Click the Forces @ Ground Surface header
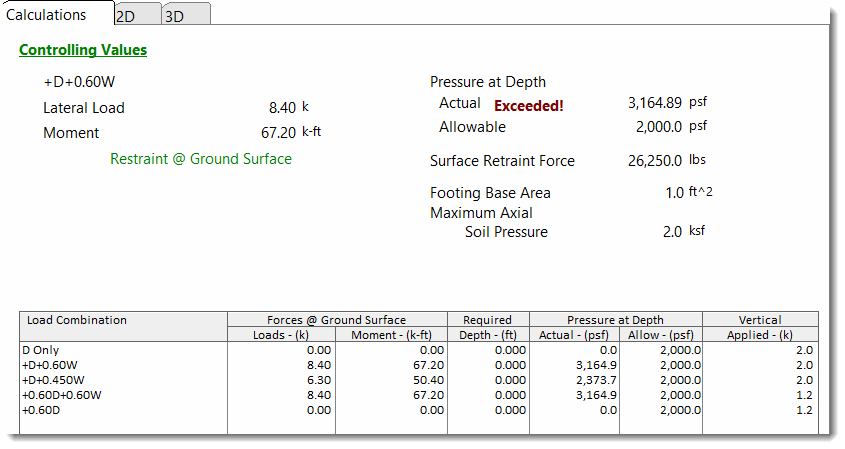845x449 pixels. pyautogui.click(x=337, y=320)
